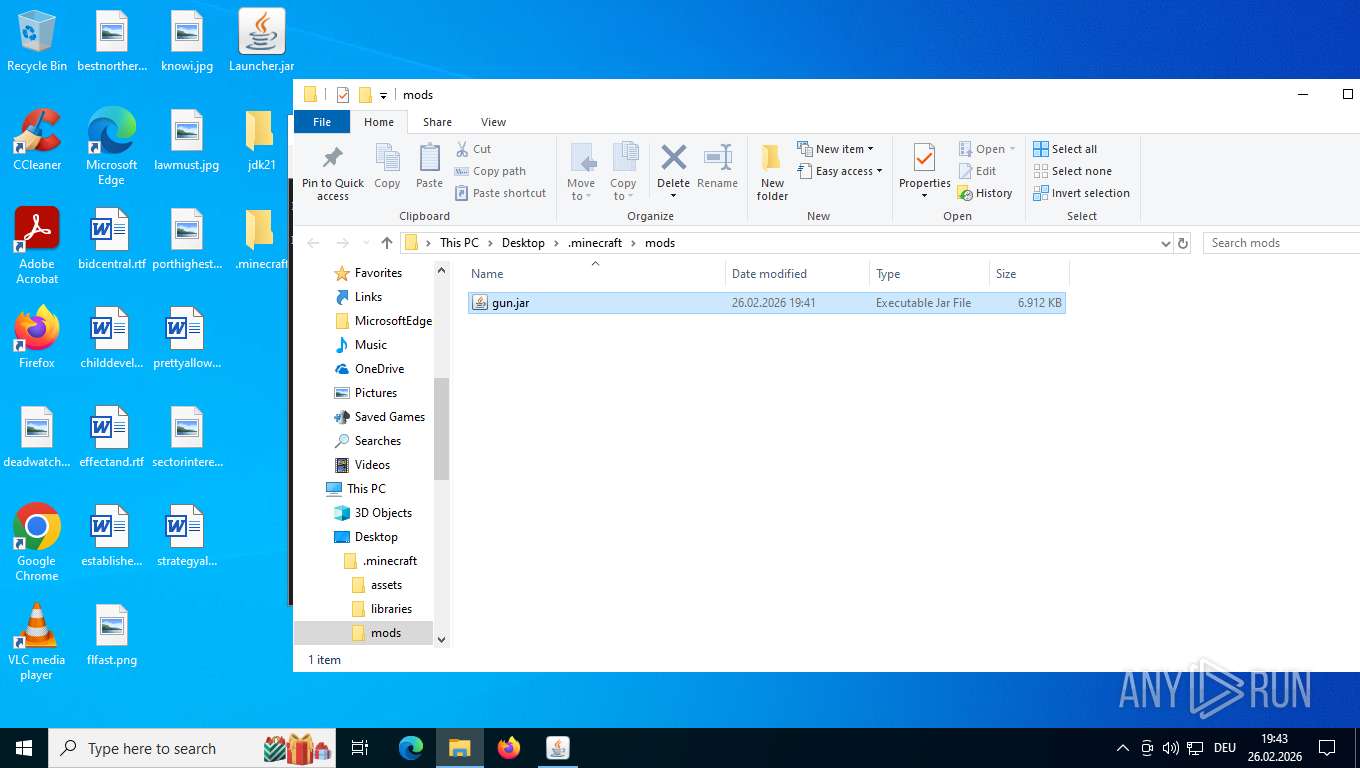Screen dimensions: 1360x768
Task: Open VLC media player desktop shortcut
Action: tap(37, 642)
